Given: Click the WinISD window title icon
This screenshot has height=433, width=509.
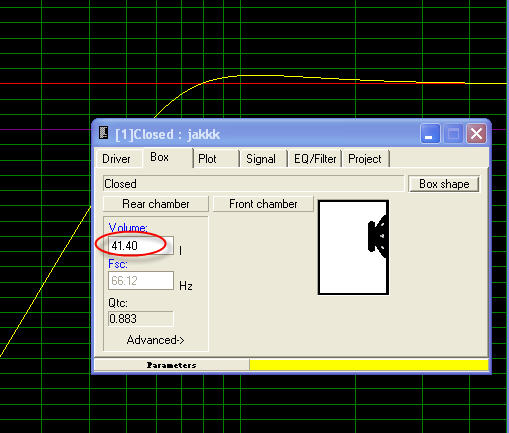Looking at the screenshot, I should 104,133.
